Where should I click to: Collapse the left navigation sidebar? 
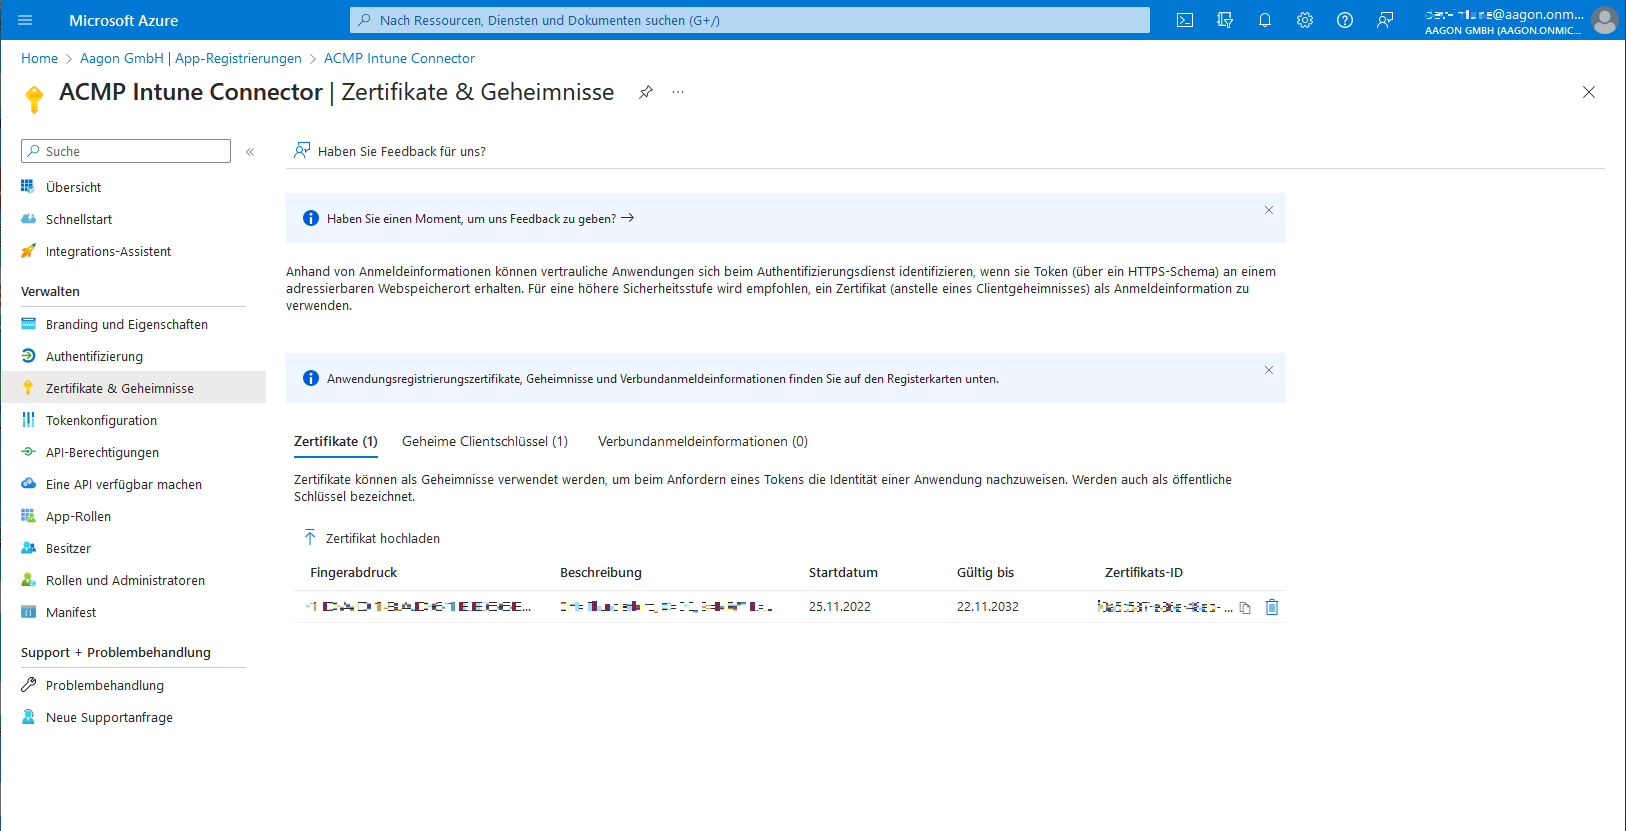(x=250, y=152)
